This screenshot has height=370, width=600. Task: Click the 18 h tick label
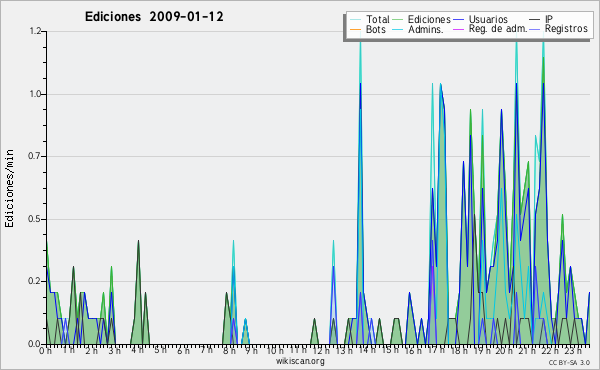click(x=459, y=351)
